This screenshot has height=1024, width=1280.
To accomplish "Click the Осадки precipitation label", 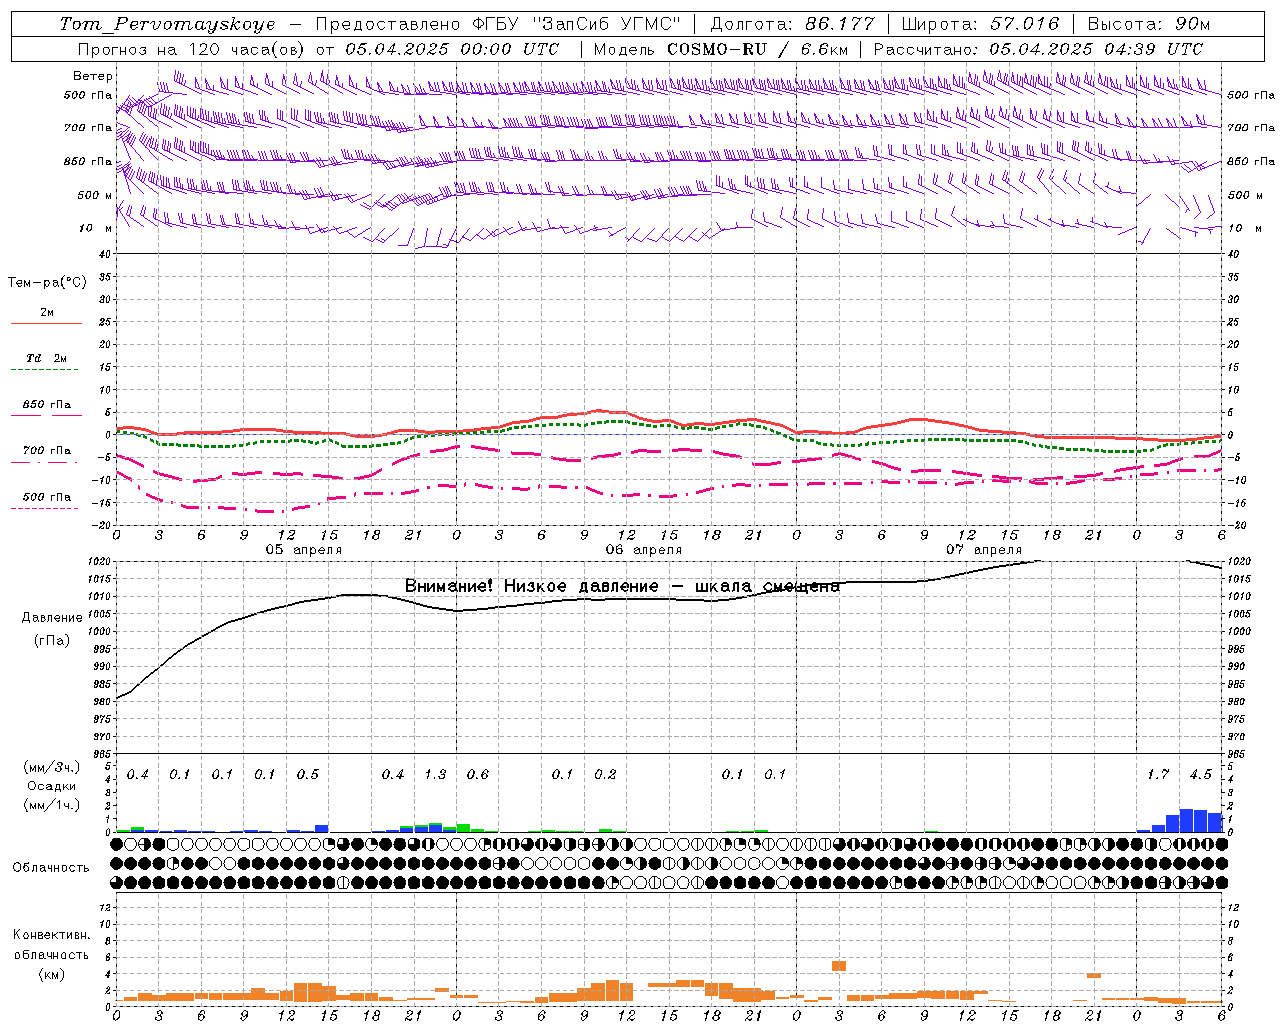I will point(52,786).
